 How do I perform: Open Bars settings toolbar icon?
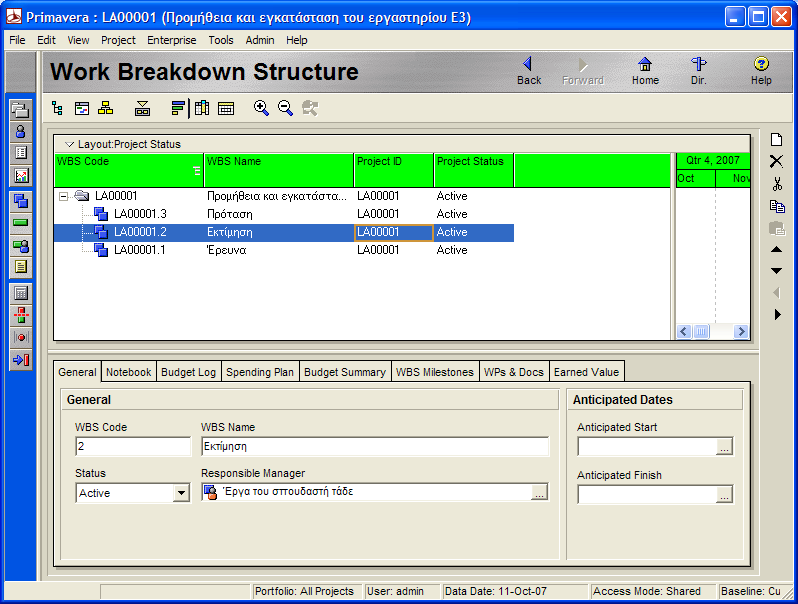[178, 108]
